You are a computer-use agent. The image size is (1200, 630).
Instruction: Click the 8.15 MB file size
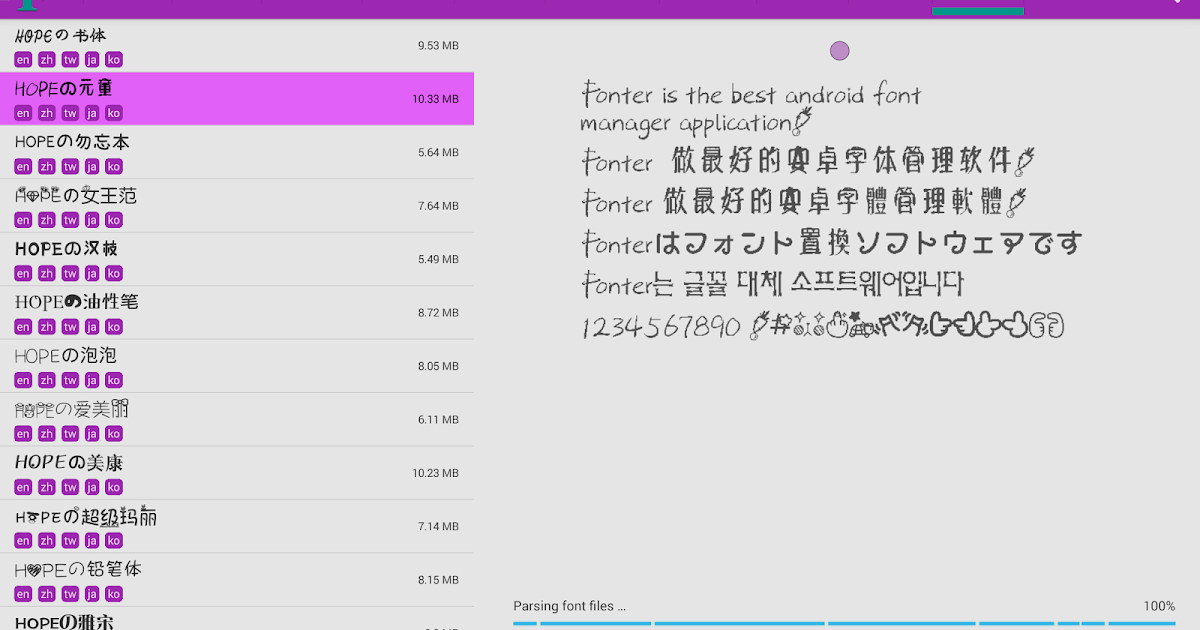pyautogui.click(x=438, y=580)
